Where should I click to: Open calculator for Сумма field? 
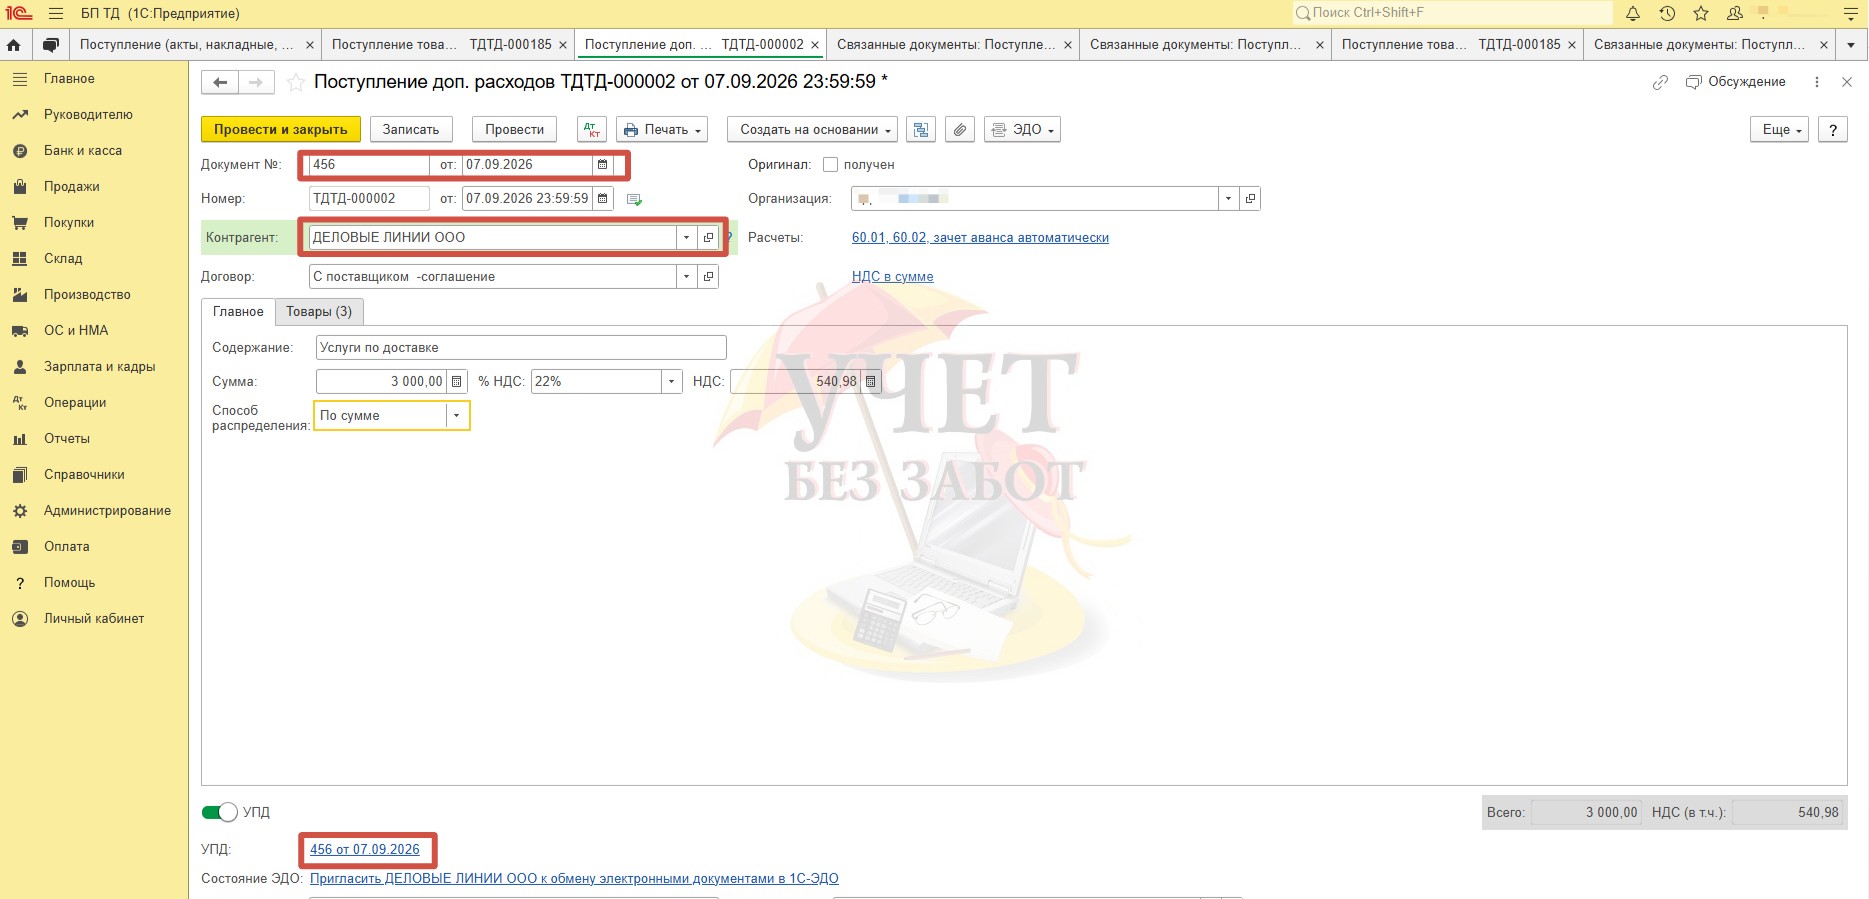[456, 382]
